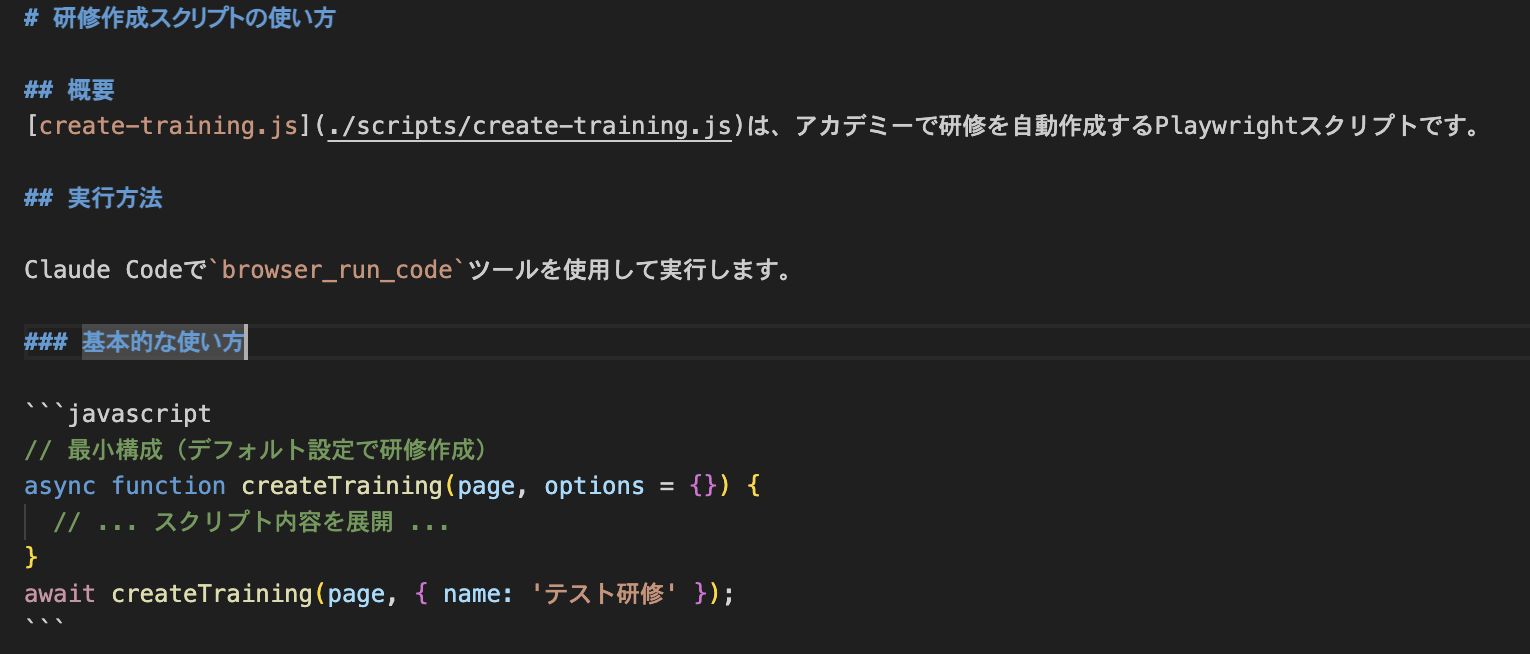Click the ```javascript code fence opener
Image resolution: width=1530 pixels, height=654 pixels.
[x=118, y=413]
